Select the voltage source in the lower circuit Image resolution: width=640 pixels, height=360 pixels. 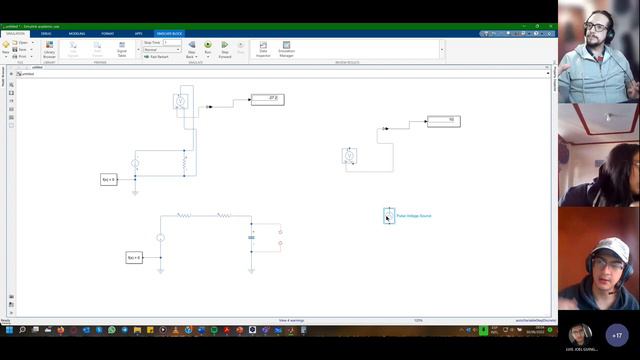point(160,238)
